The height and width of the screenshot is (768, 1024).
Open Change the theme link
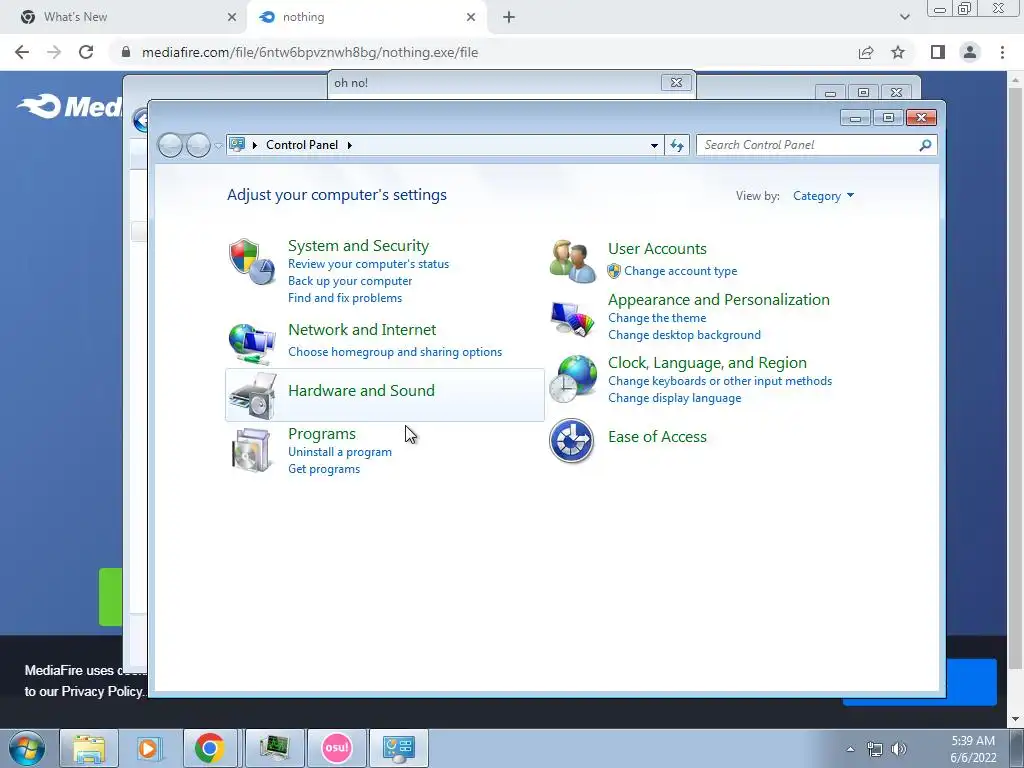point(657,318)
